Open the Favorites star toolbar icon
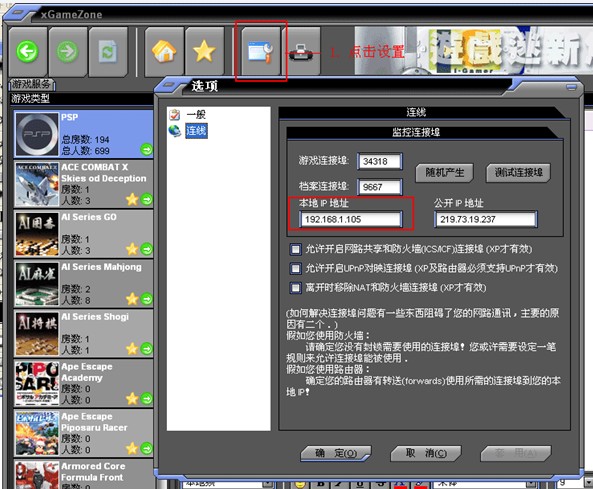Screen dimensions: 593x489 [x=204, y=51]
